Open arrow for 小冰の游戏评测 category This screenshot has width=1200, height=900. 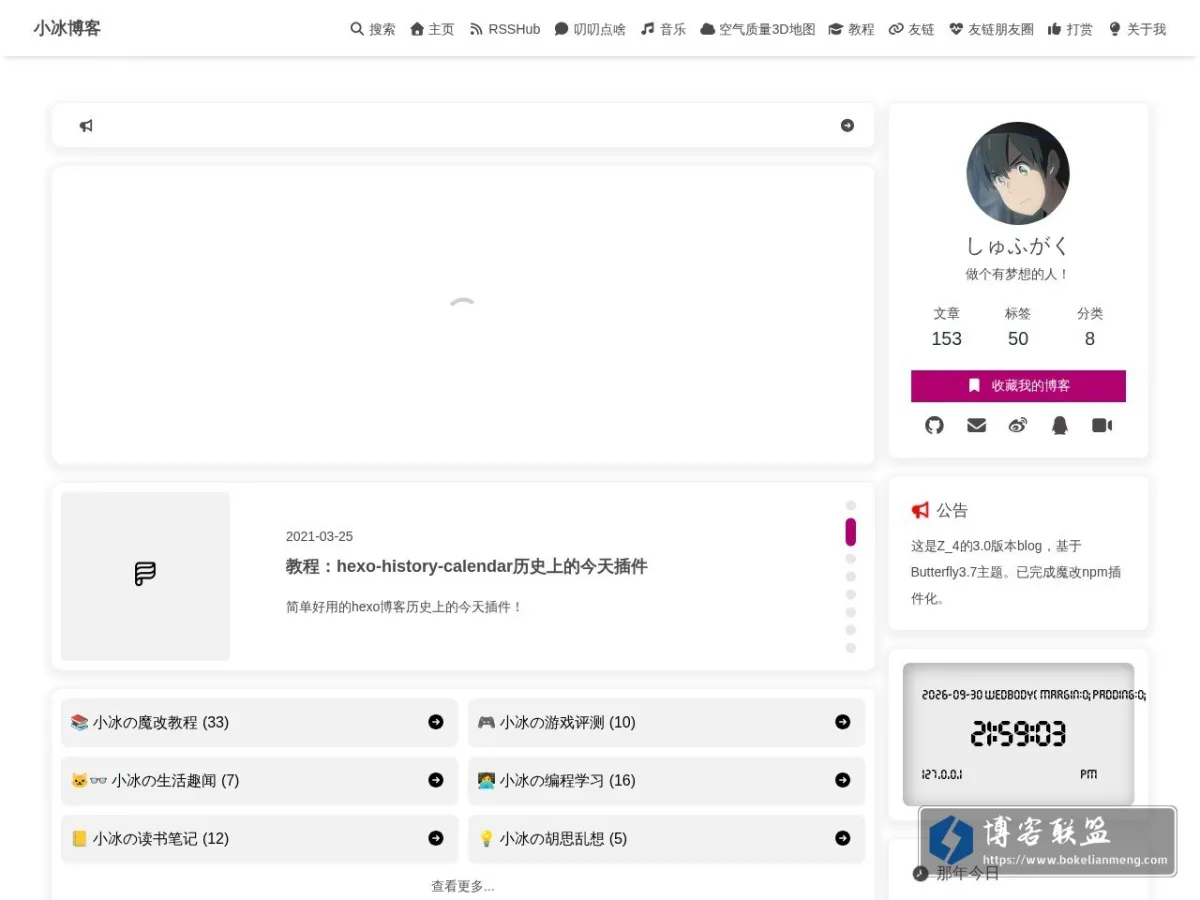coord(843,722)
